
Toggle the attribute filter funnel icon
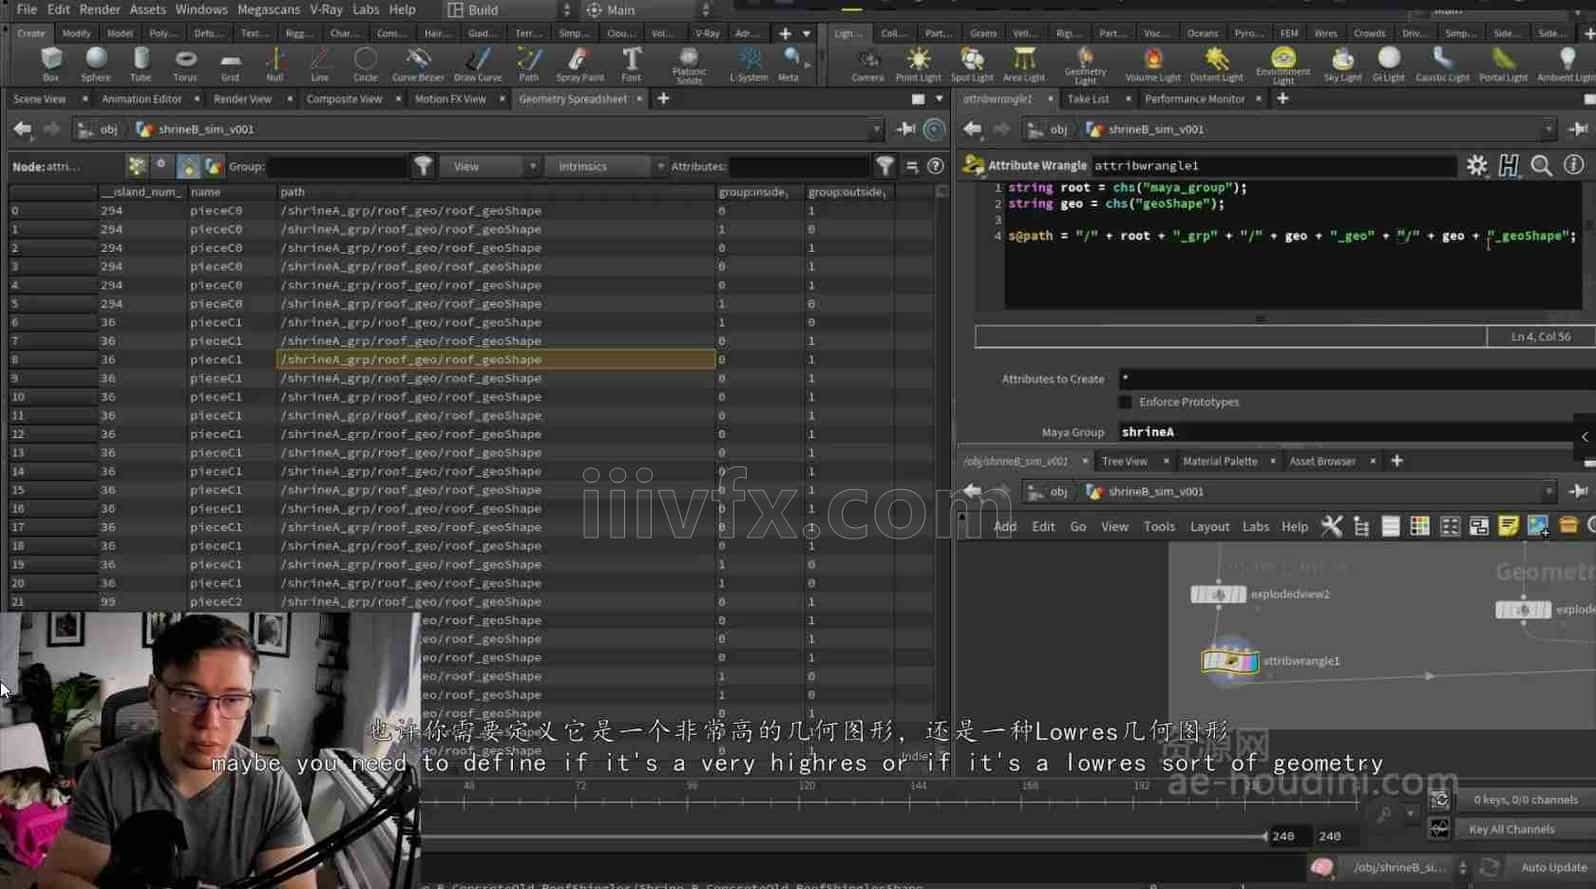point(885,166)
